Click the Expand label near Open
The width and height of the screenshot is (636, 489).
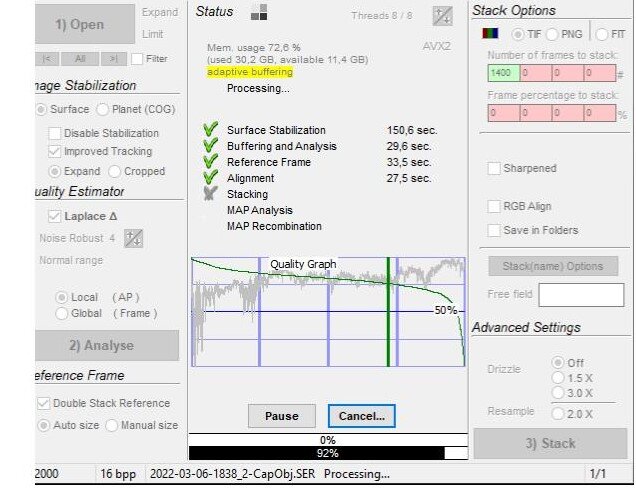(160, 13)
